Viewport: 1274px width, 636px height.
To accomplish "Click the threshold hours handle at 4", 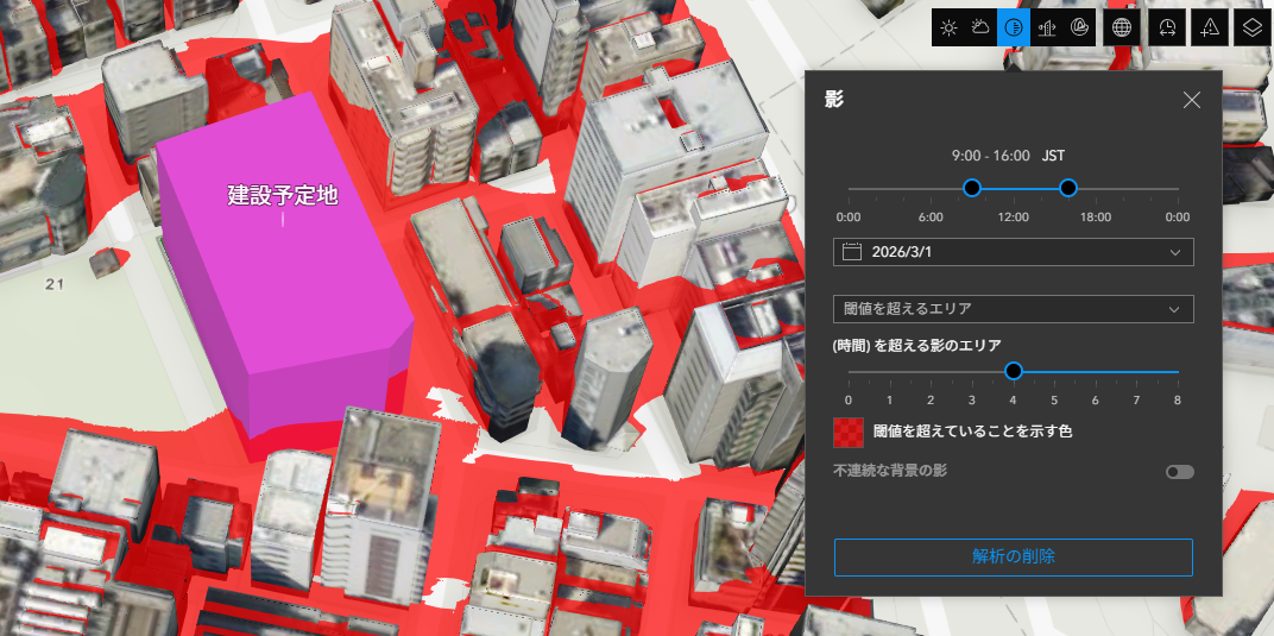I will point(1013,372).
